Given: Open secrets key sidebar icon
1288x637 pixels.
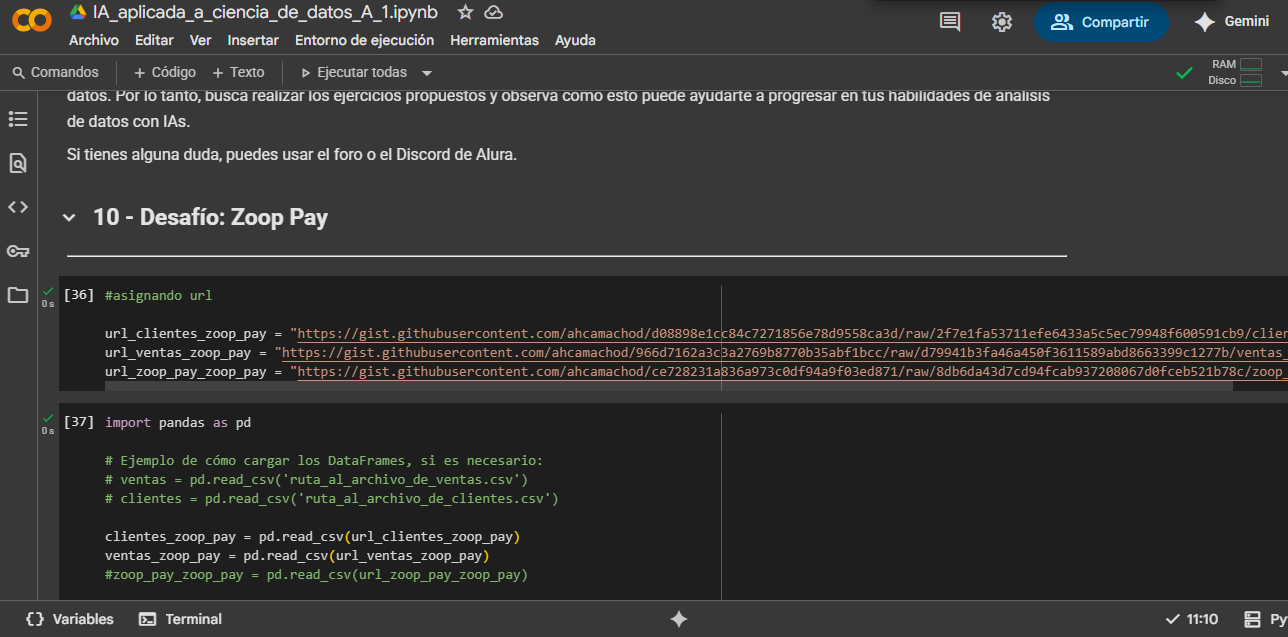Looking at the screenshot, I should pos(18,251).
